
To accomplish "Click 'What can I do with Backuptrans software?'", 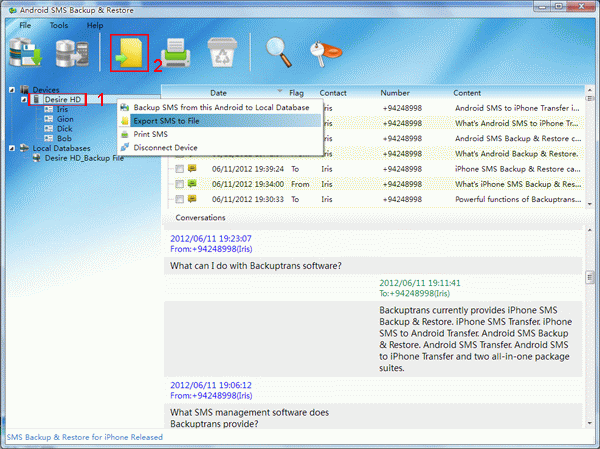I will tap(256, 266).
